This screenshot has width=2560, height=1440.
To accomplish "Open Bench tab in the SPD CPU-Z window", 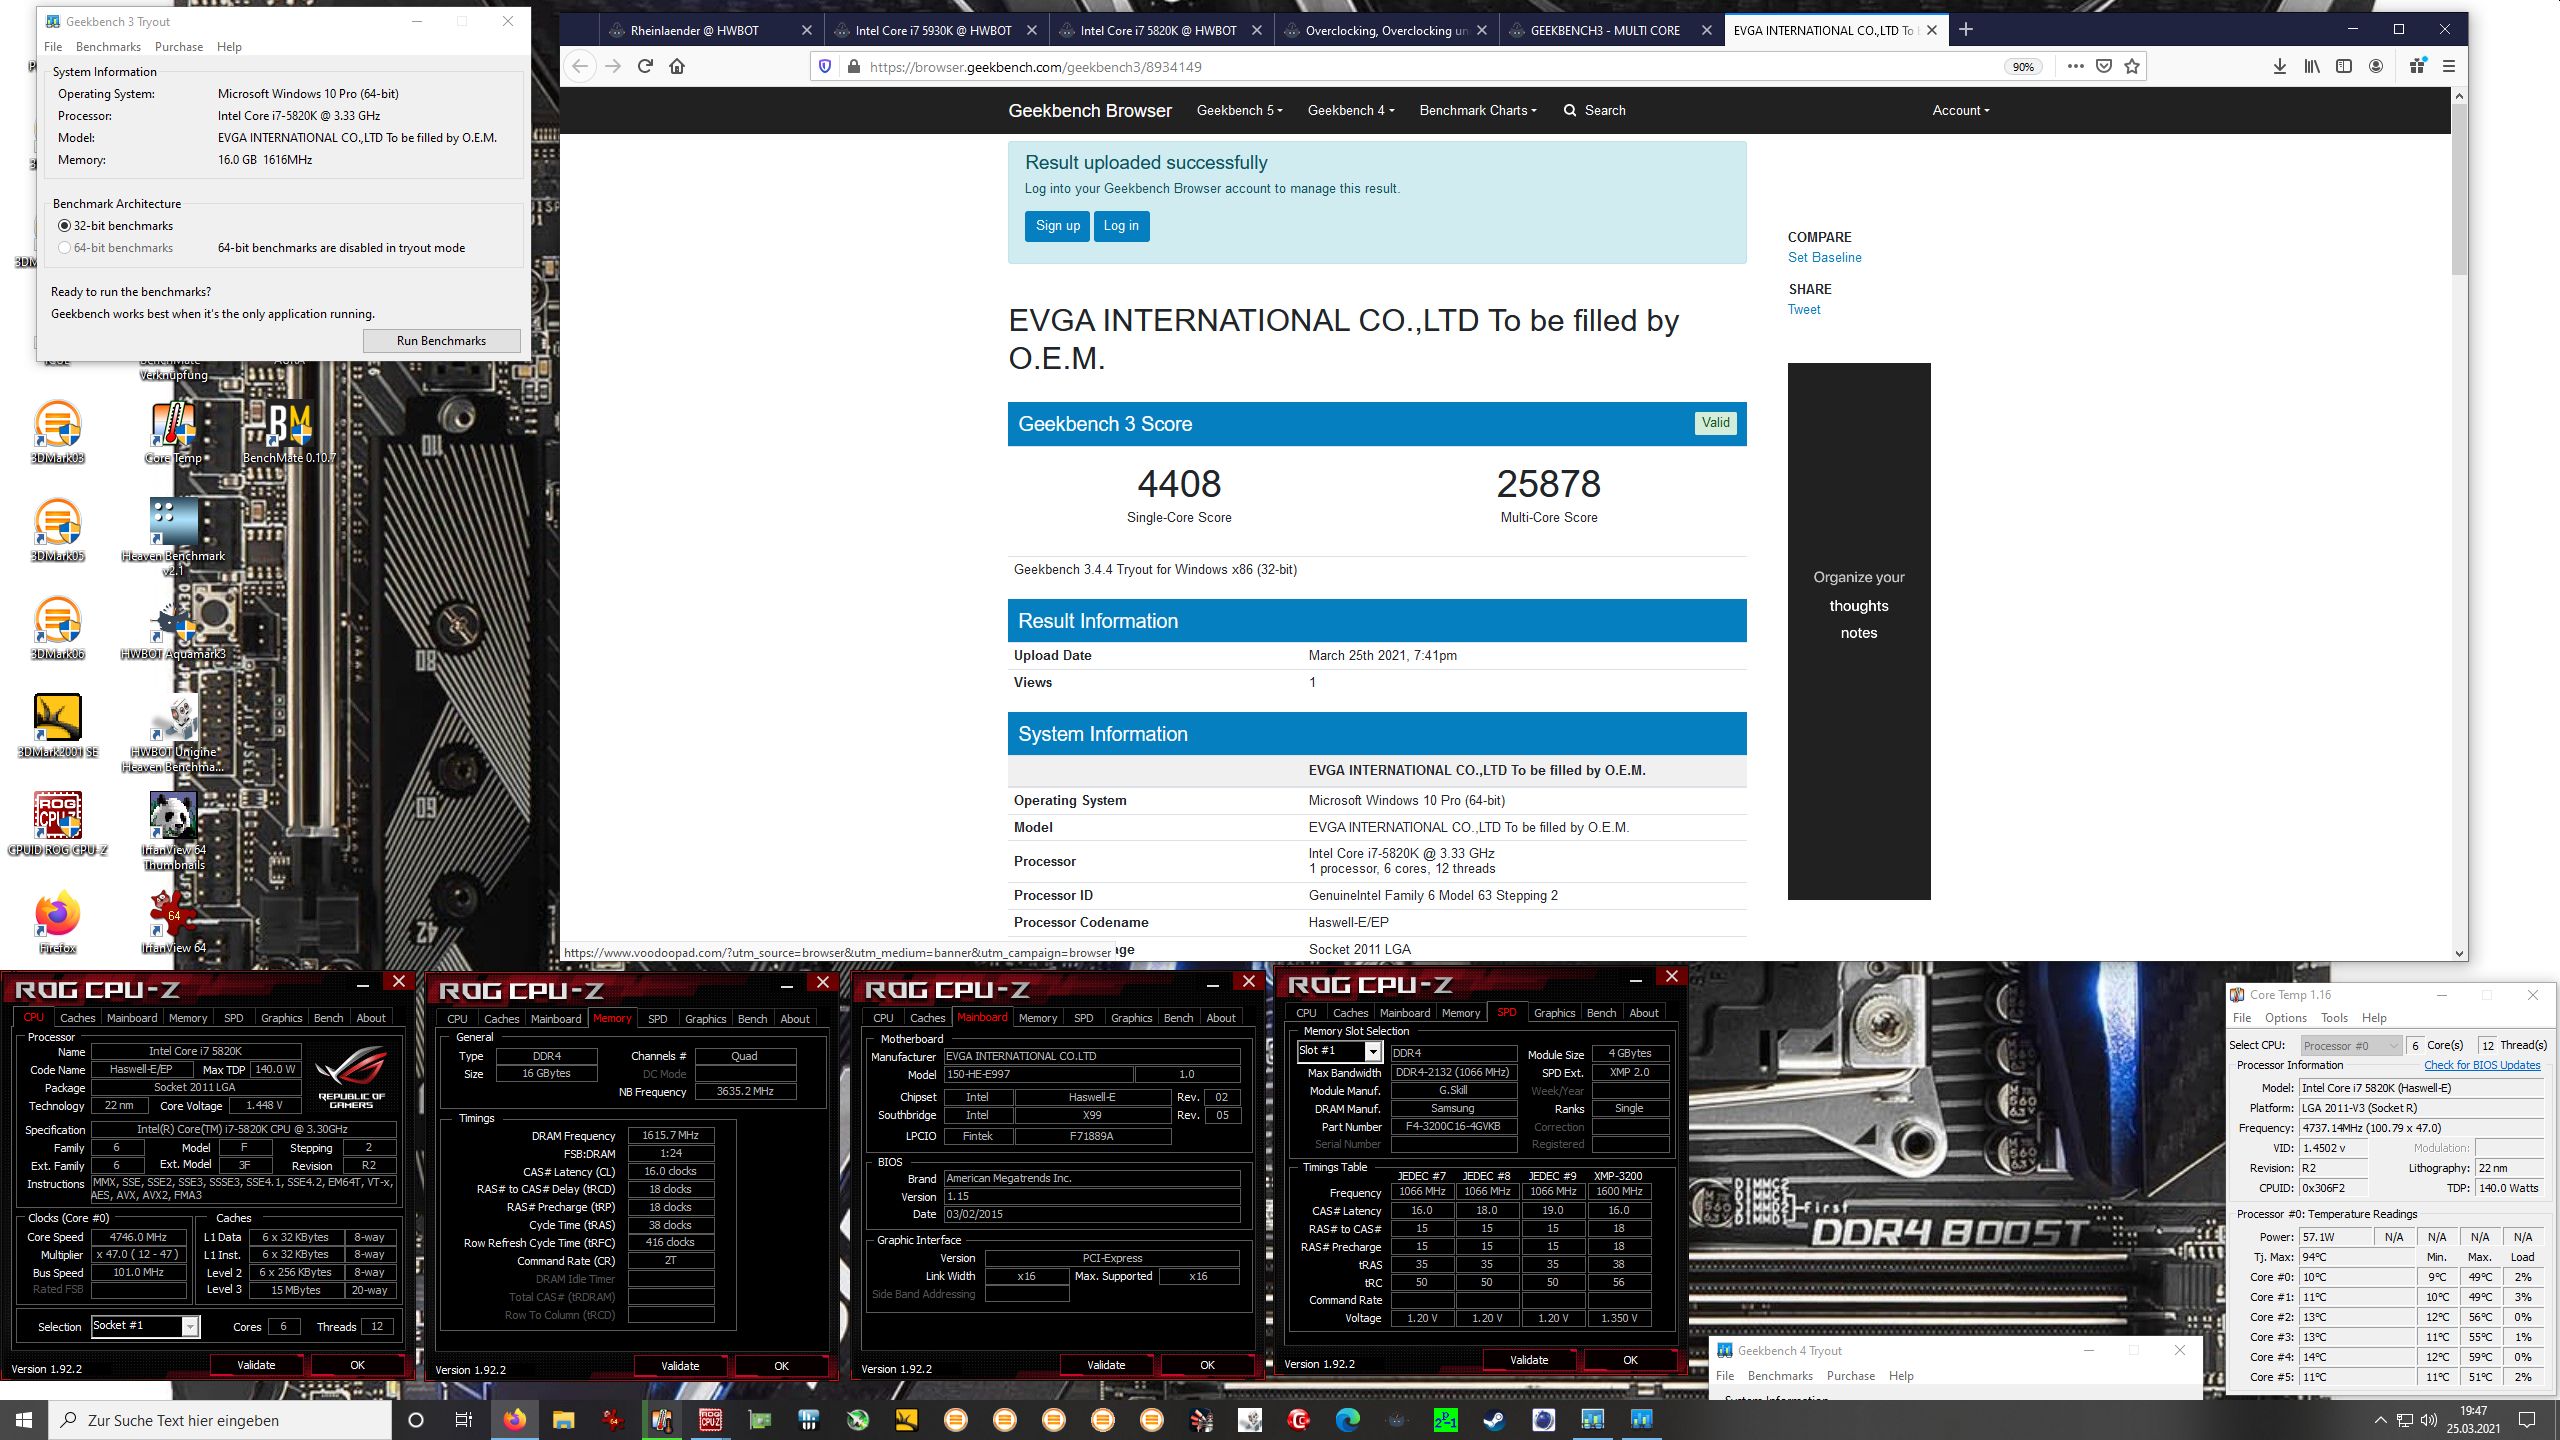I will (x=1601, y=1013).
